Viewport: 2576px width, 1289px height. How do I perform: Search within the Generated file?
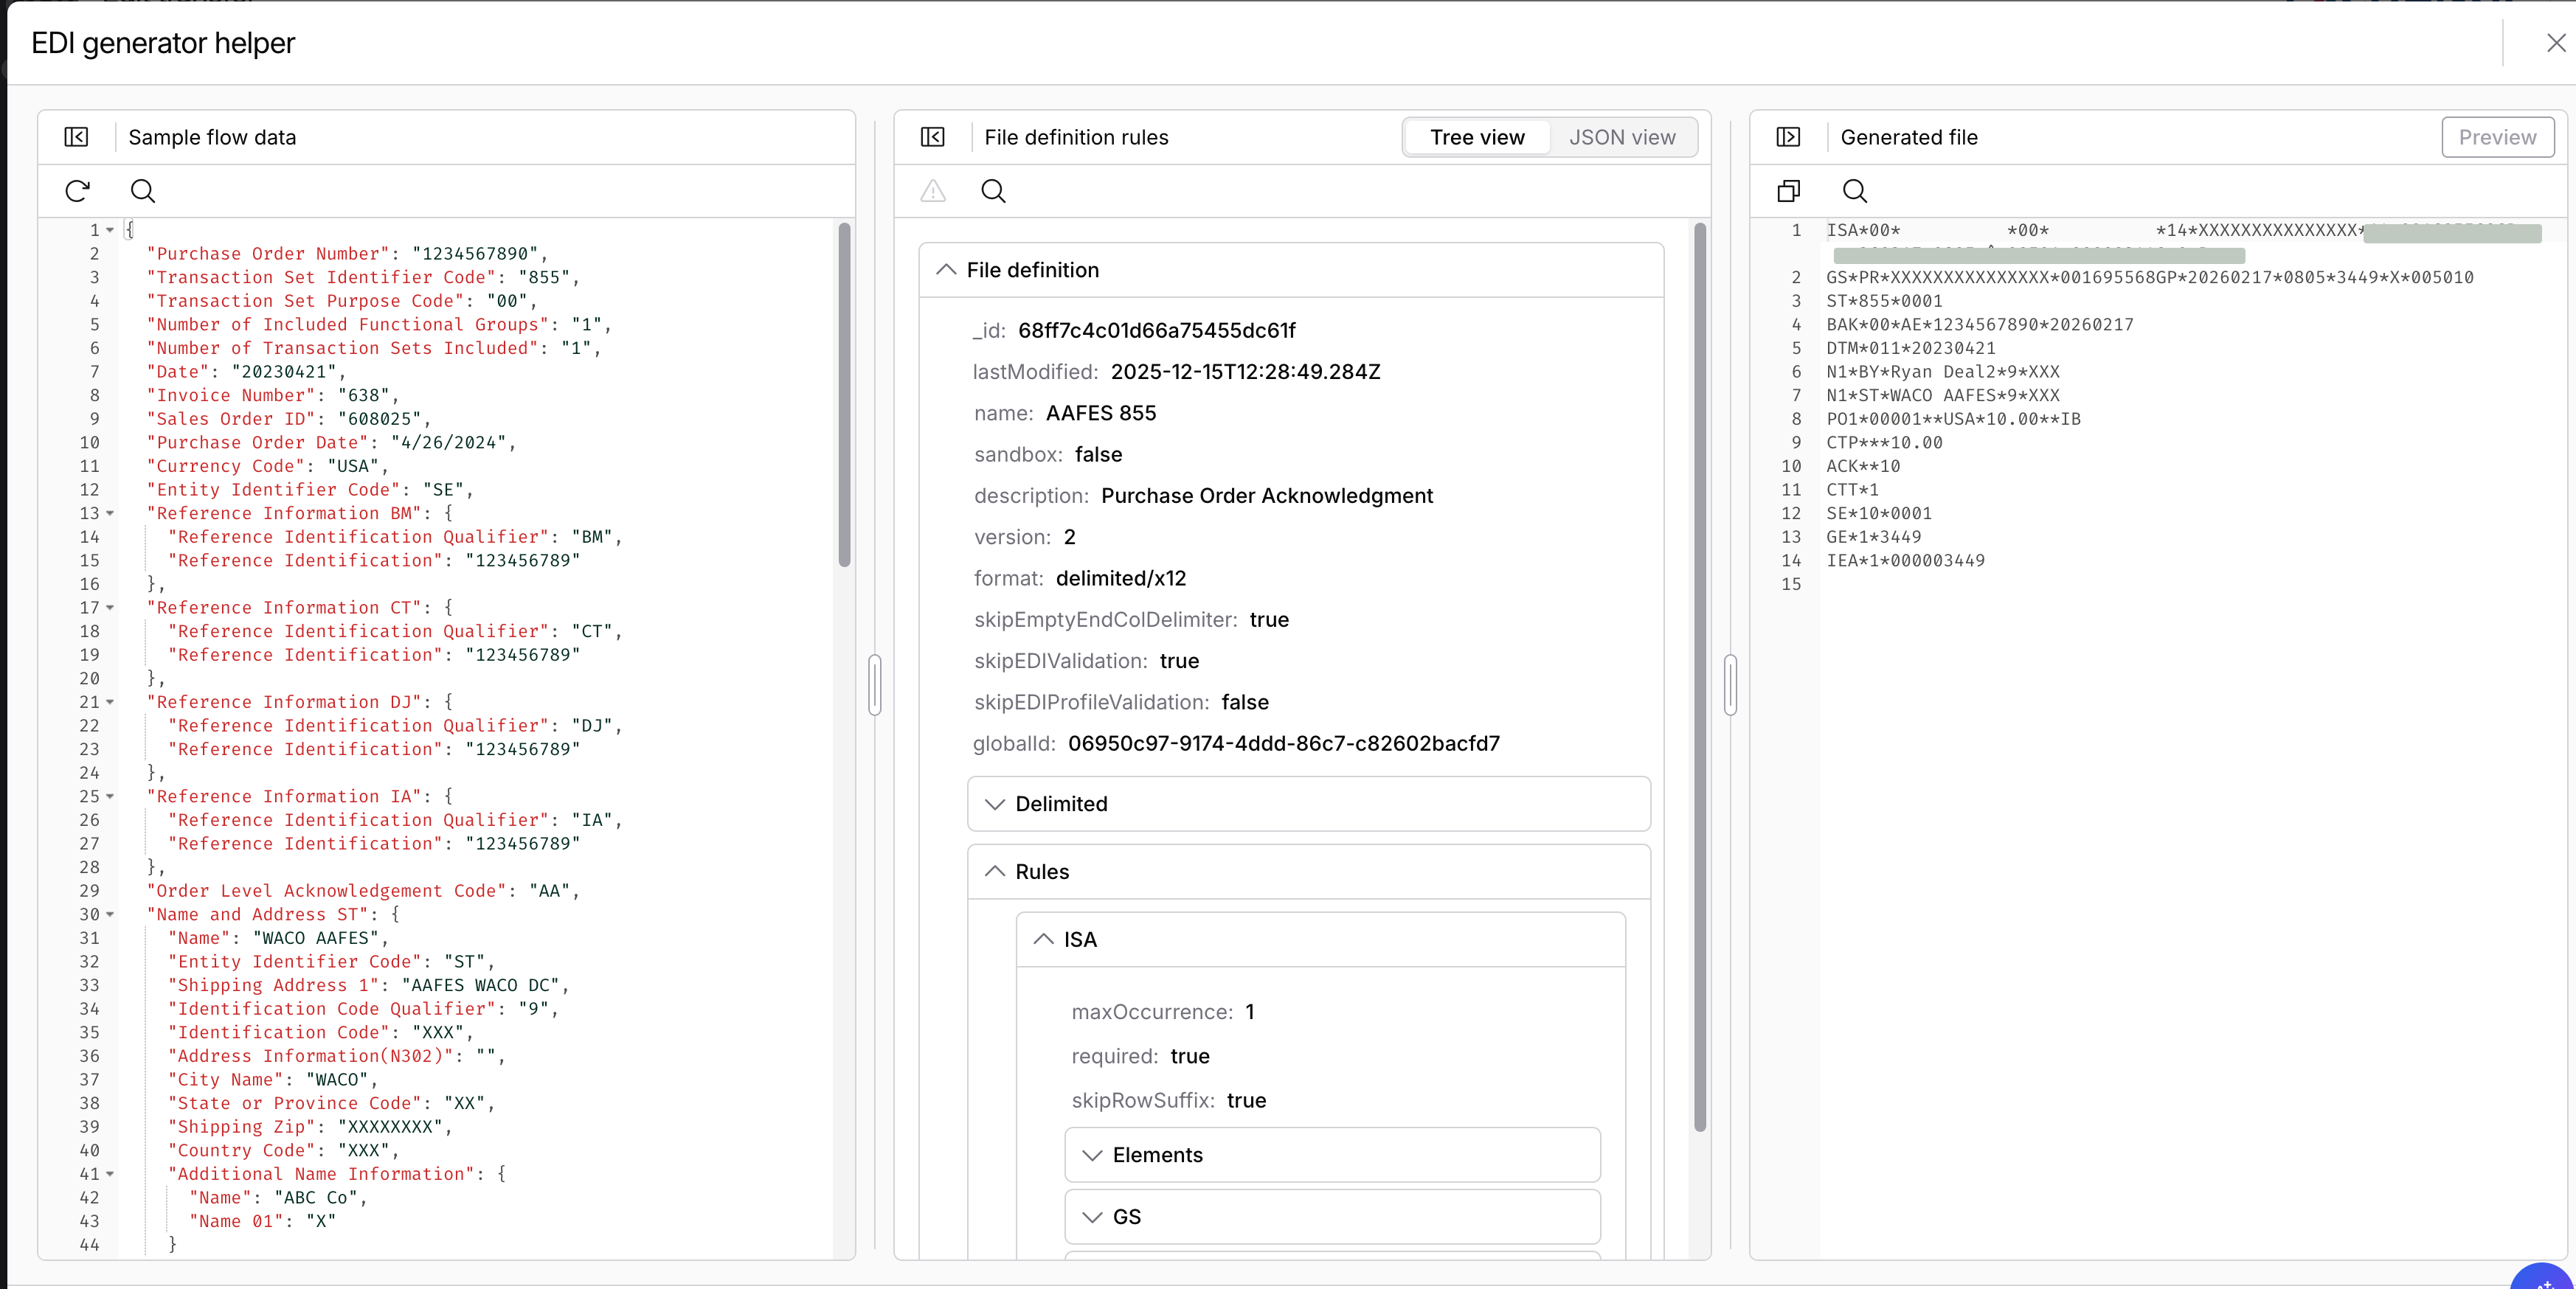point(1855,190)
